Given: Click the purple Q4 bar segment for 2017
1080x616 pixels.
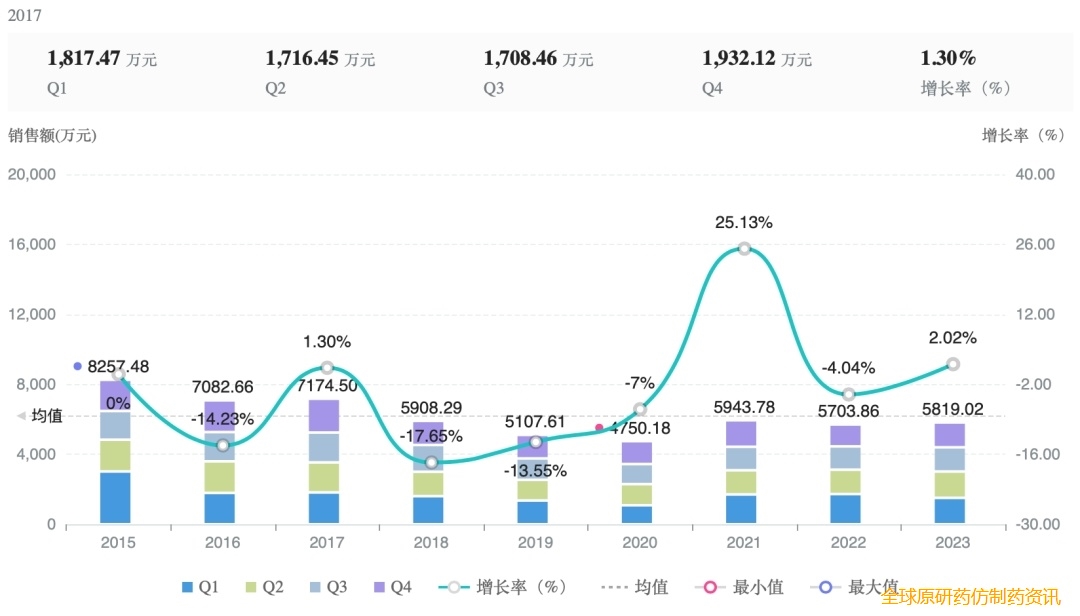Looking at the screenshot, I should (x=327, y=416).
